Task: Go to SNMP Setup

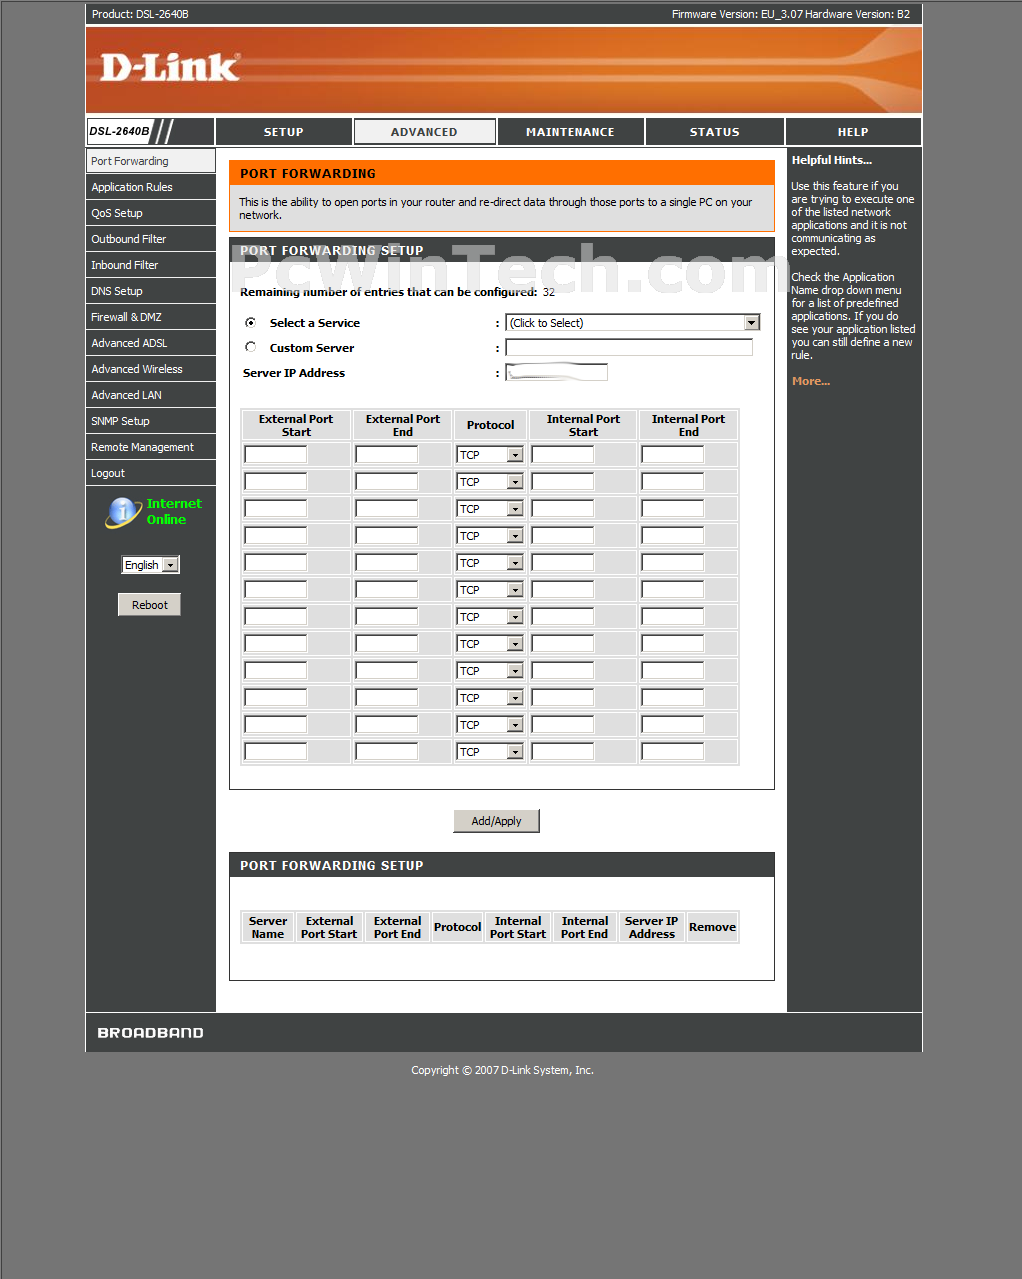Action: click(151, 421)
